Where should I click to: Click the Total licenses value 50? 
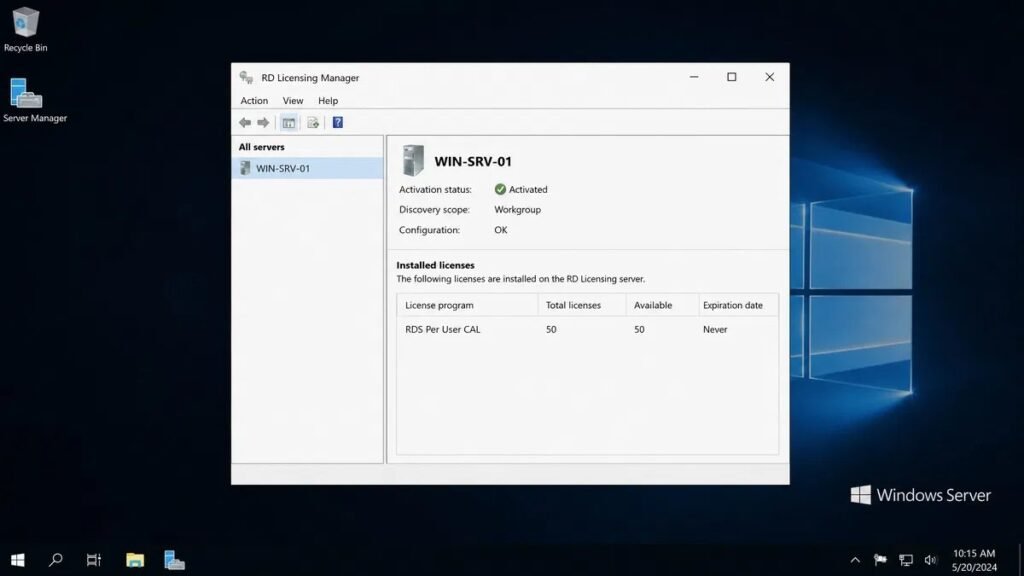551,329
